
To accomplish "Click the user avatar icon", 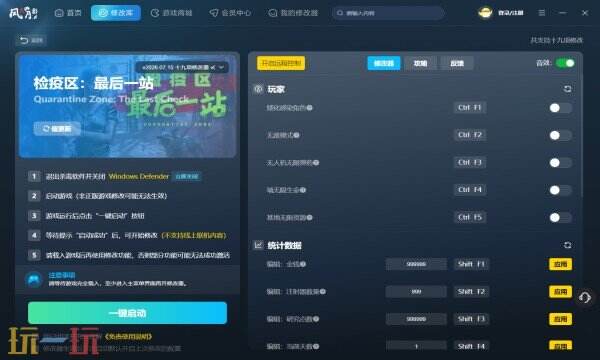I will click(x=485, y=13).
